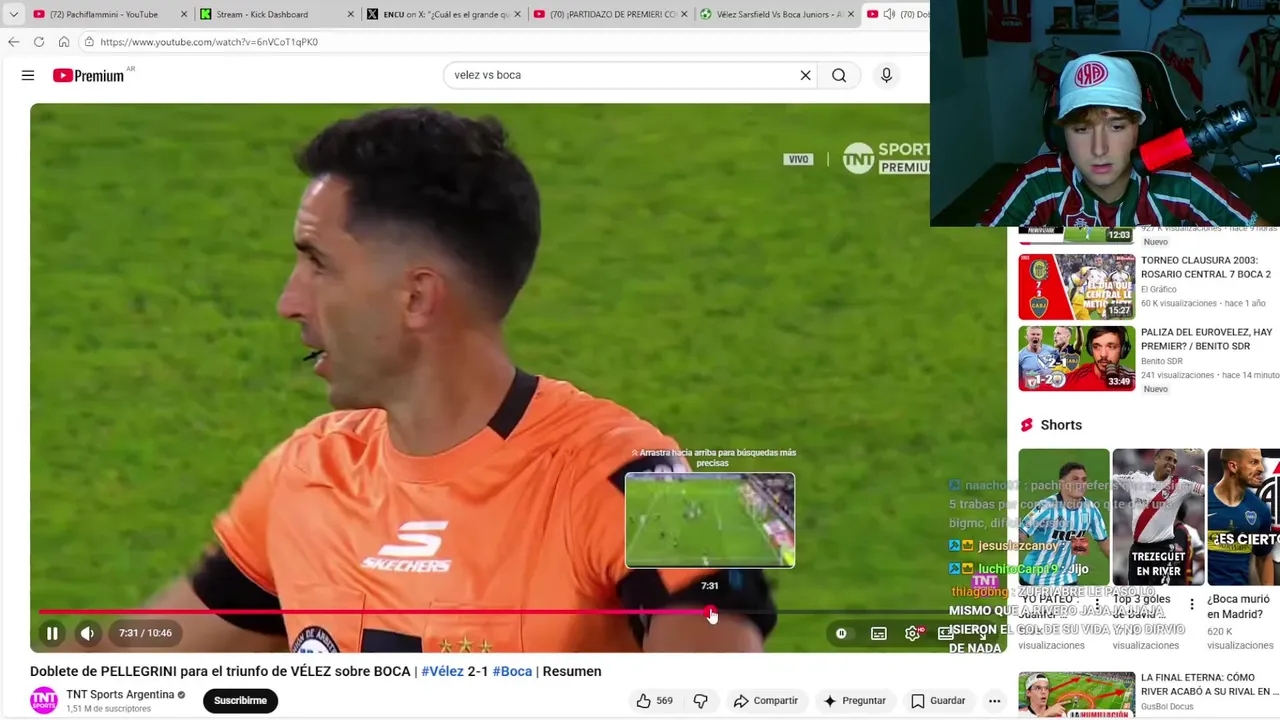The height and width of the screenshot is (720, 1280).
Task: Open PALIZA DEL EUROVELEZ video thumbnail
Action: click(x=1076, y=358)
